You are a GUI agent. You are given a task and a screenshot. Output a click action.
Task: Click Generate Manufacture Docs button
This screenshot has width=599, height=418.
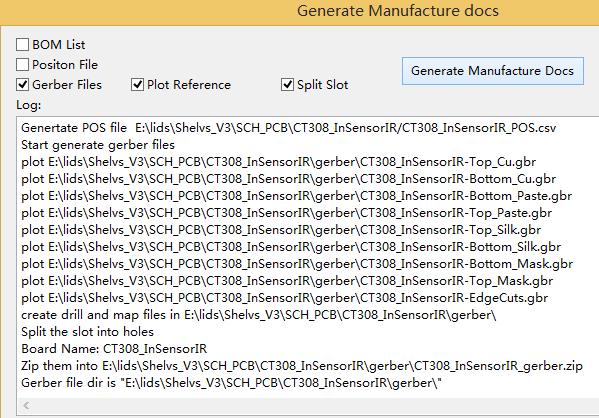coord(492,71)
